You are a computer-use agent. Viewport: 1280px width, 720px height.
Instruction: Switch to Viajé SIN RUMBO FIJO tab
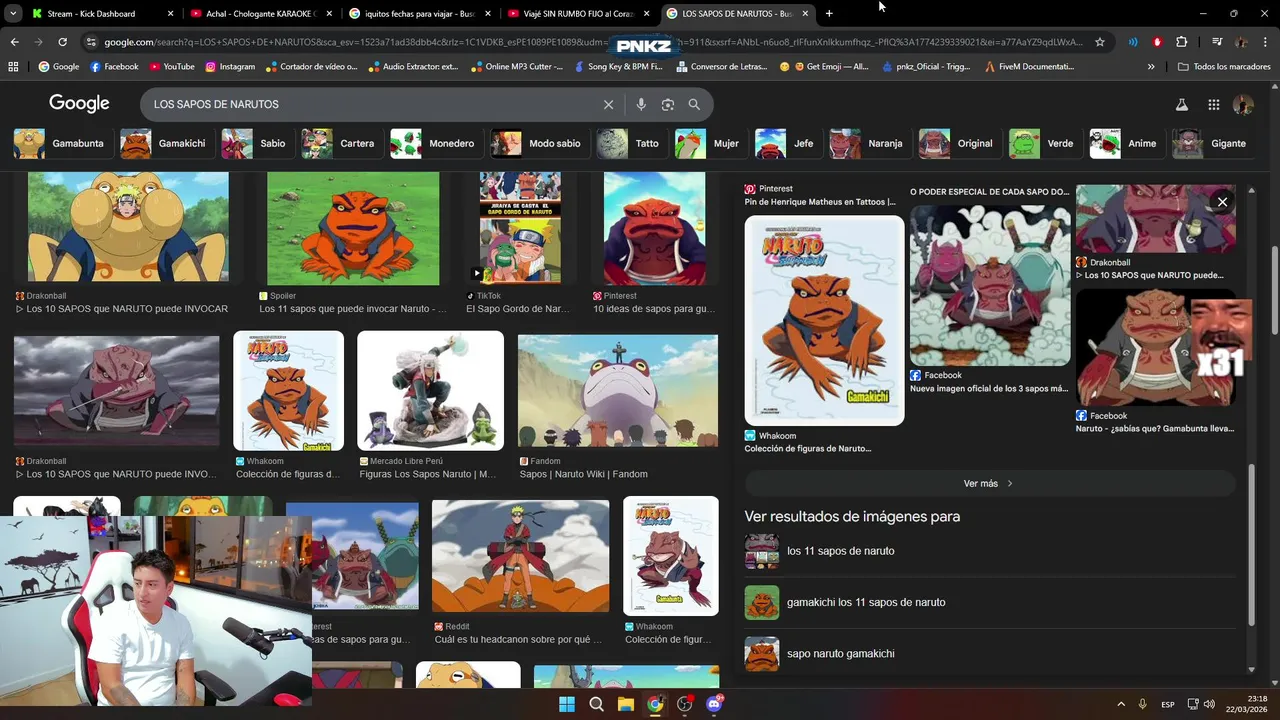pyautogui.click(x=578, y=13)
